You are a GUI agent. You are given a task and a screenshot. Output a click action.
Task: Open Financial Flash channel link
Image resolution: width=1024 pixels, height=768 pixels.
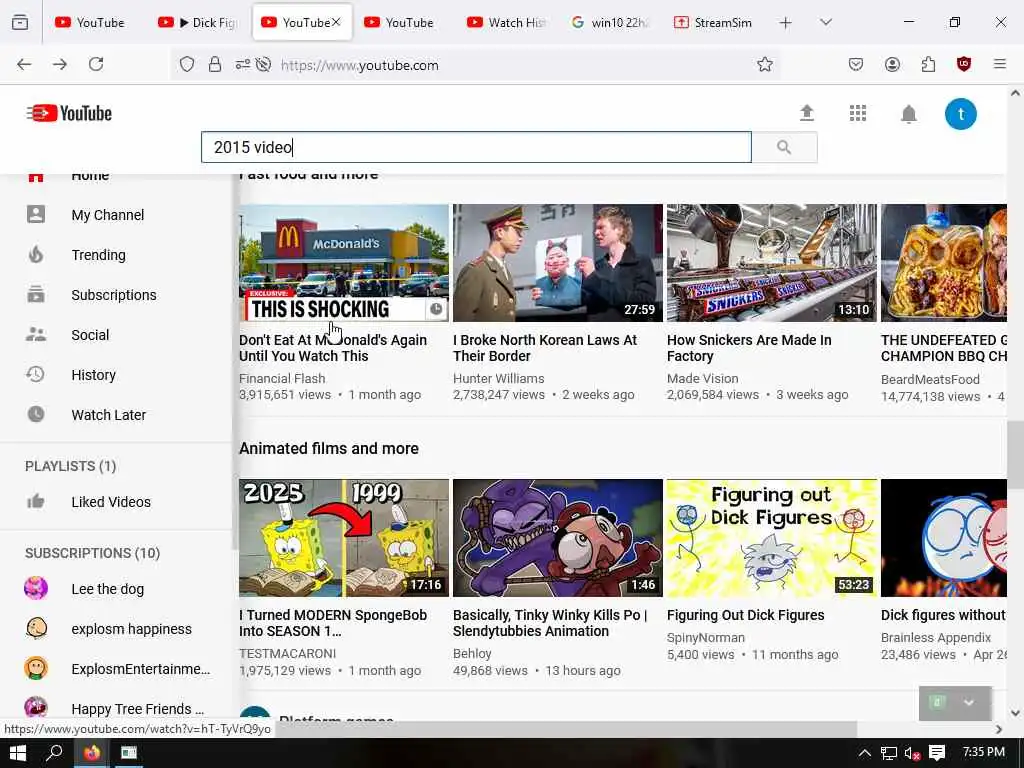281,378
